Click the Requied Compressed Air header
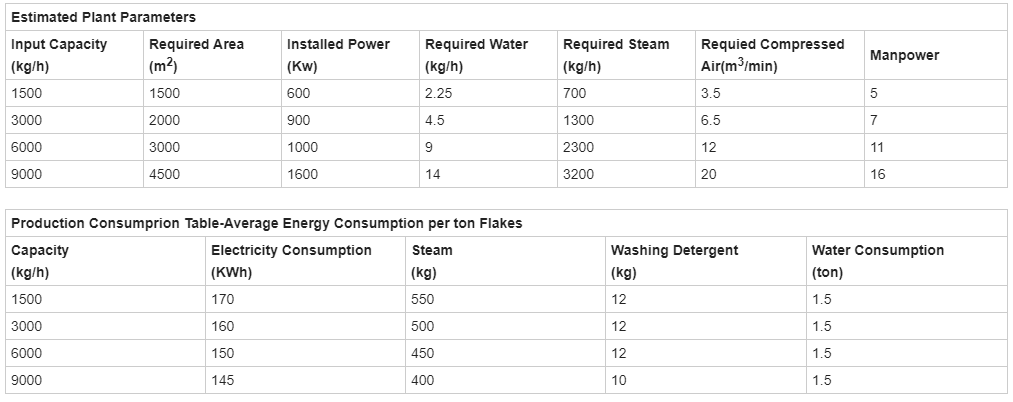Screen dimensions: 1013x402 pos(780,55)
